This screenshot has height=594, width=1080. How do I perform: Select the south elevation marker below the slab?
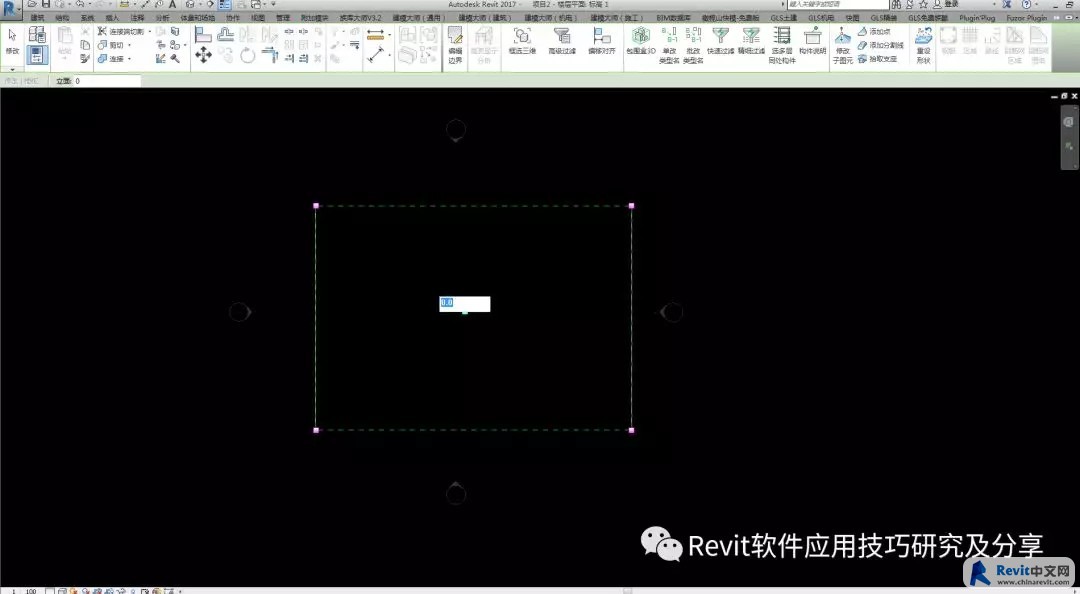456,493
